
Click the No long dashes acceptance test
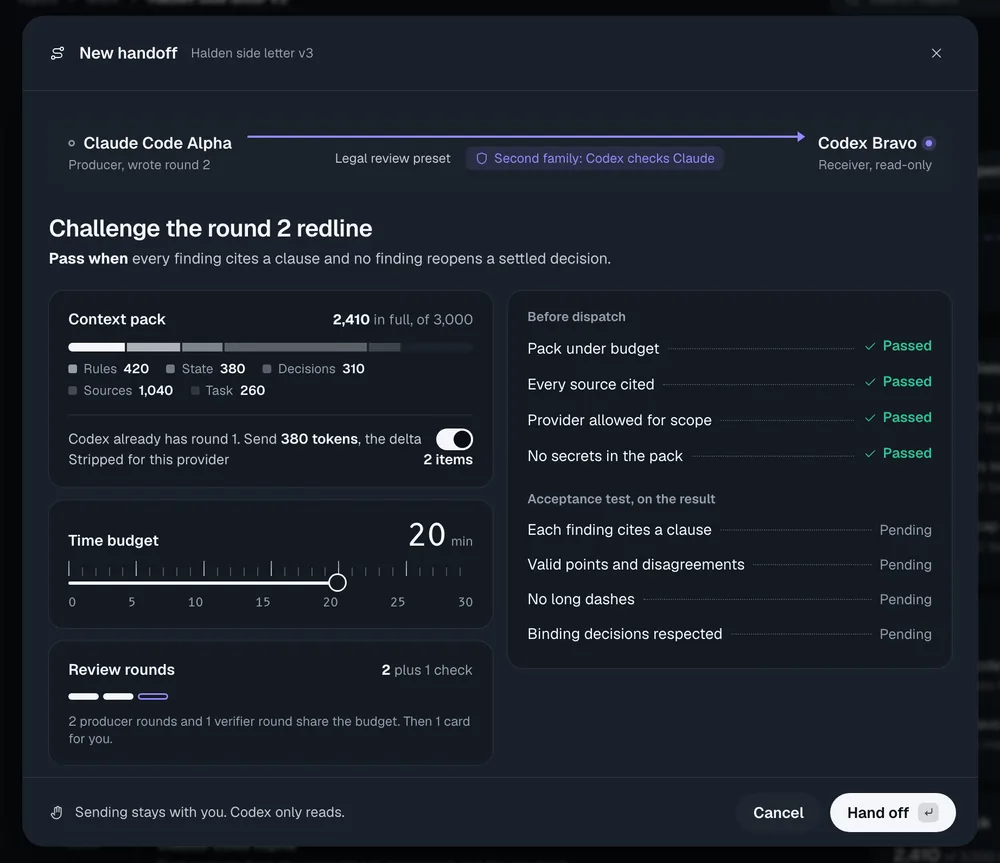(x=729, y=600)
